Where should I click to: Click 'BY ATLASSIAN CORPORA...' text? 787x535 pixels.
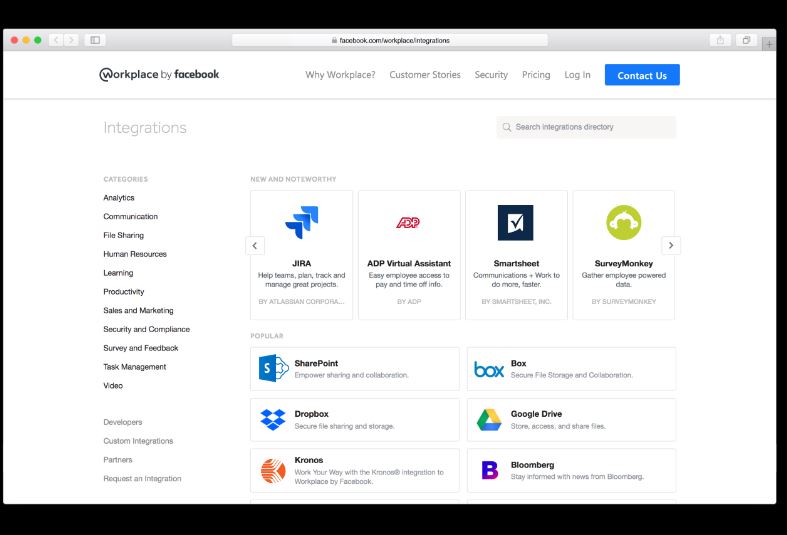[301, 302]
